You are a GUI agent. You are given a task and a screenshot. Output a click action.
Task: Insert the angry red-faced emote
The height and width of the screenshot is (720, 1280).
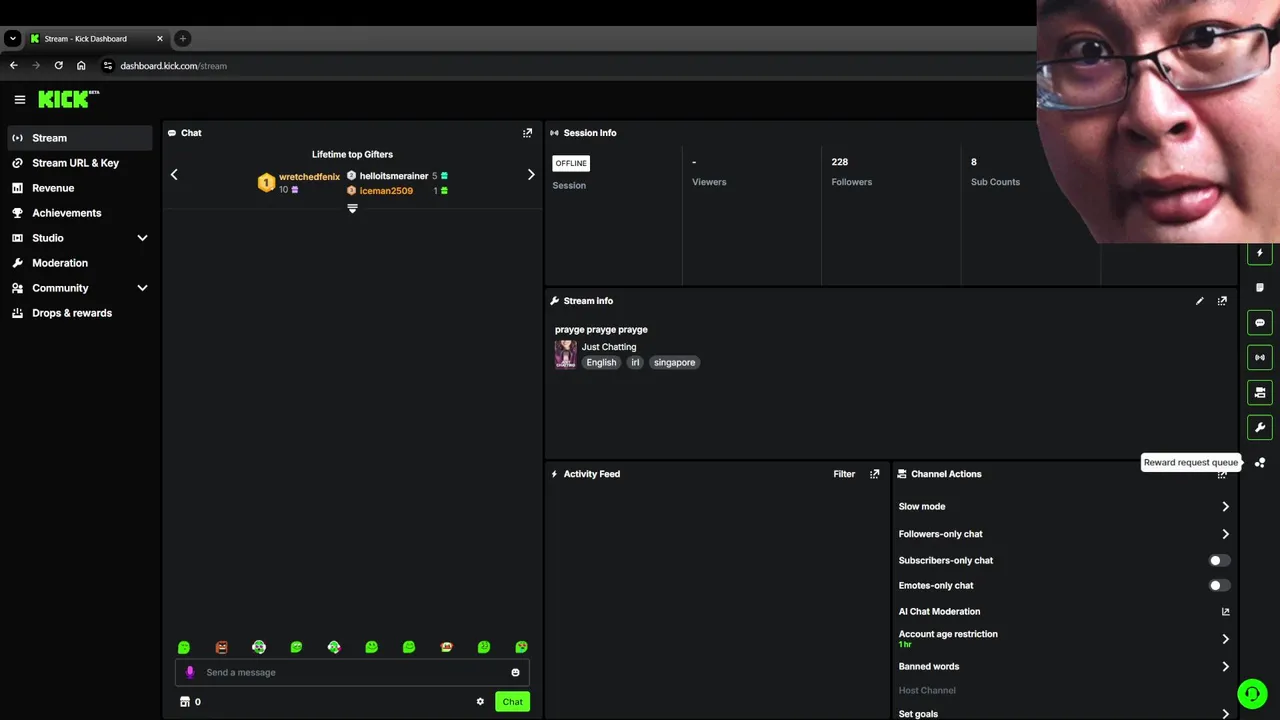pyautogui.click(x=221, y=647)
